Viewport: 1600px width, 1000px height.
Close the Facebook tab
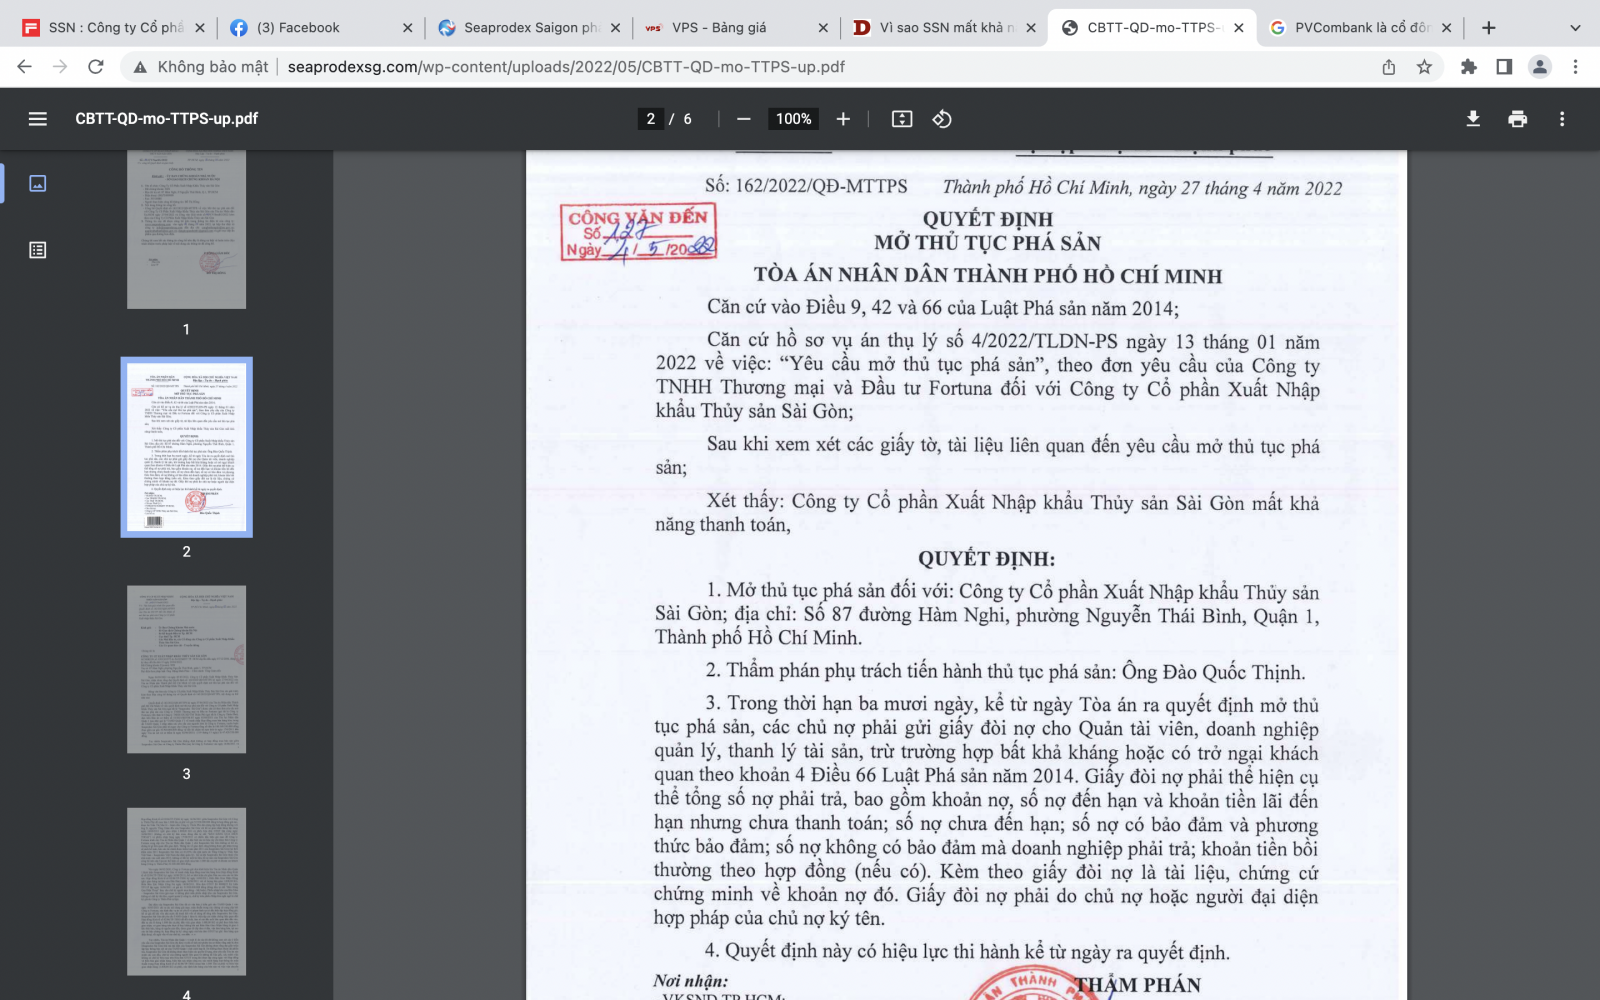pyautogui.click(x=407, y=28)
